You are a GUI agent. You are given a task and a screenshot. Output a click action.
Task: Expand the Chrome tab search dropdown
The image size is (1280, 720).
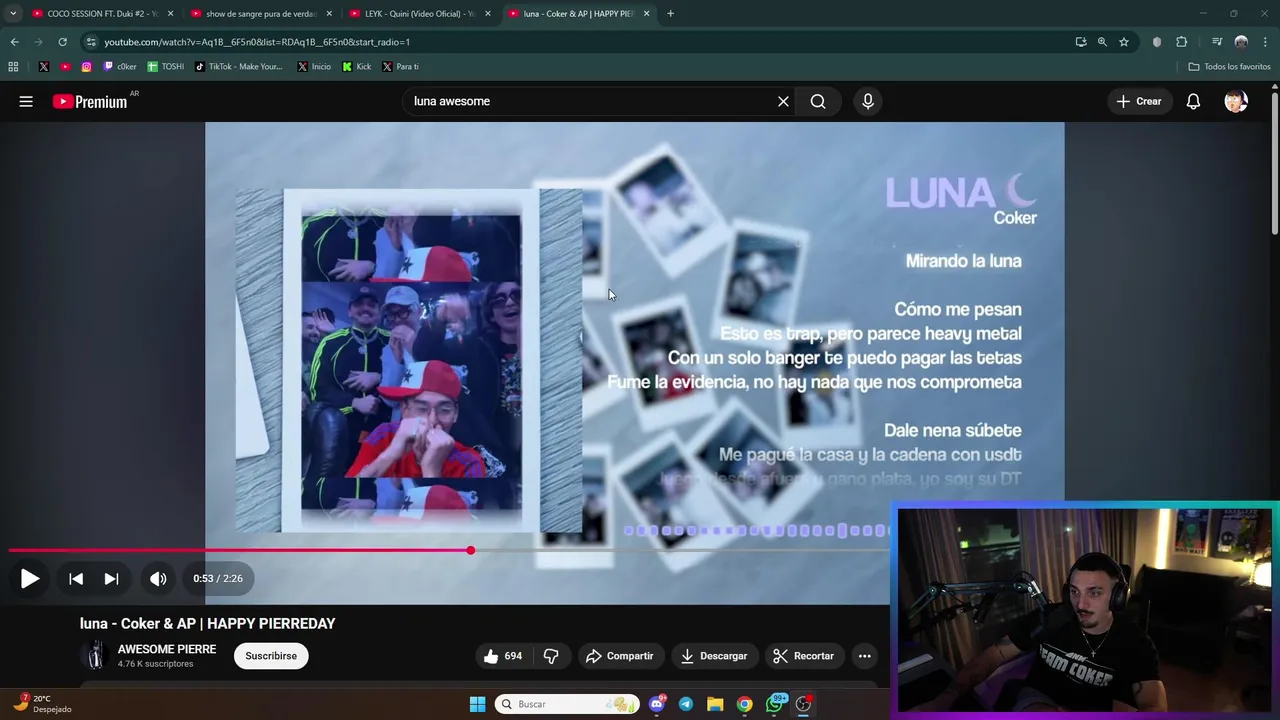click(x=12, y=14)
